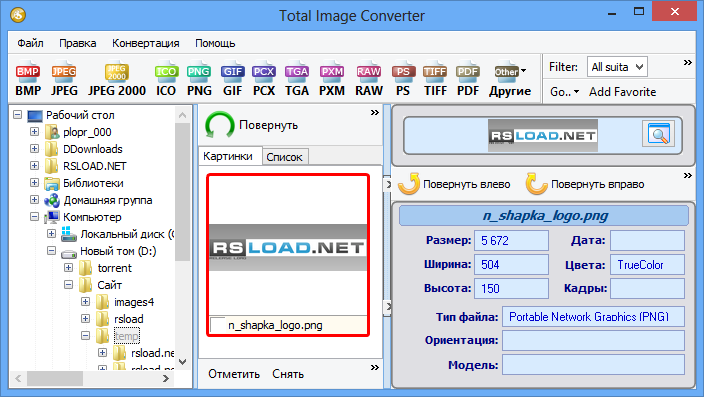
Task: Convert to RAW format
Action: point(369,80)
